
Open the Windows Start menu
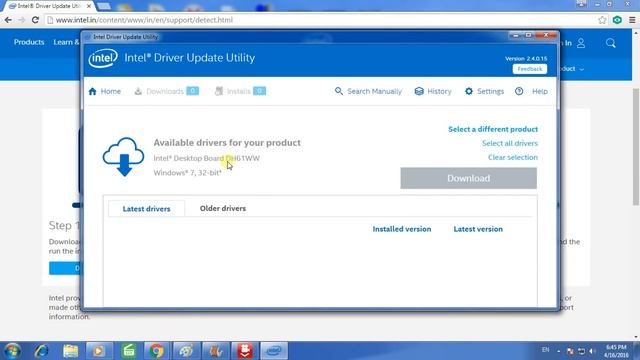pyautogui.click(x=12, y=351)
